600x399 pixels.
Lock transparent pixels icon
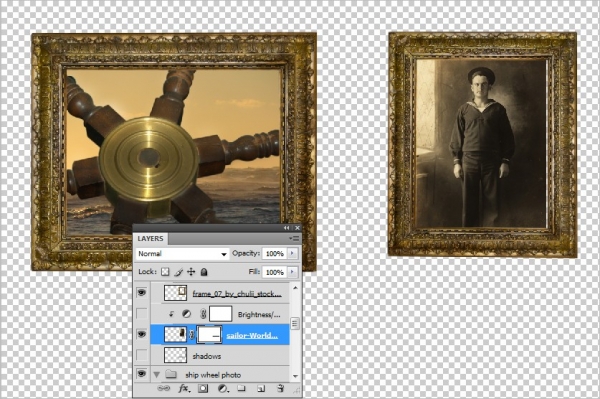(x=165, y=272)
